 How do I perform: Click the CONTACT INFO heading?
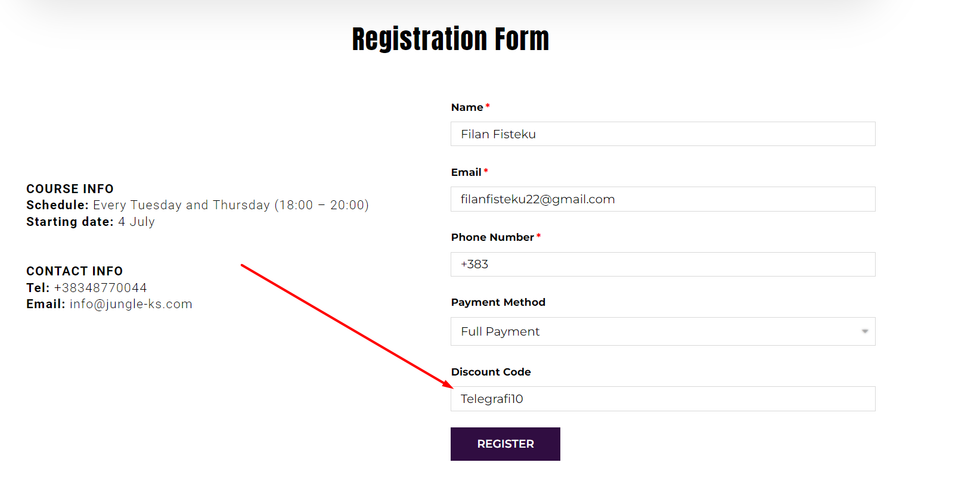click(75, 271)
